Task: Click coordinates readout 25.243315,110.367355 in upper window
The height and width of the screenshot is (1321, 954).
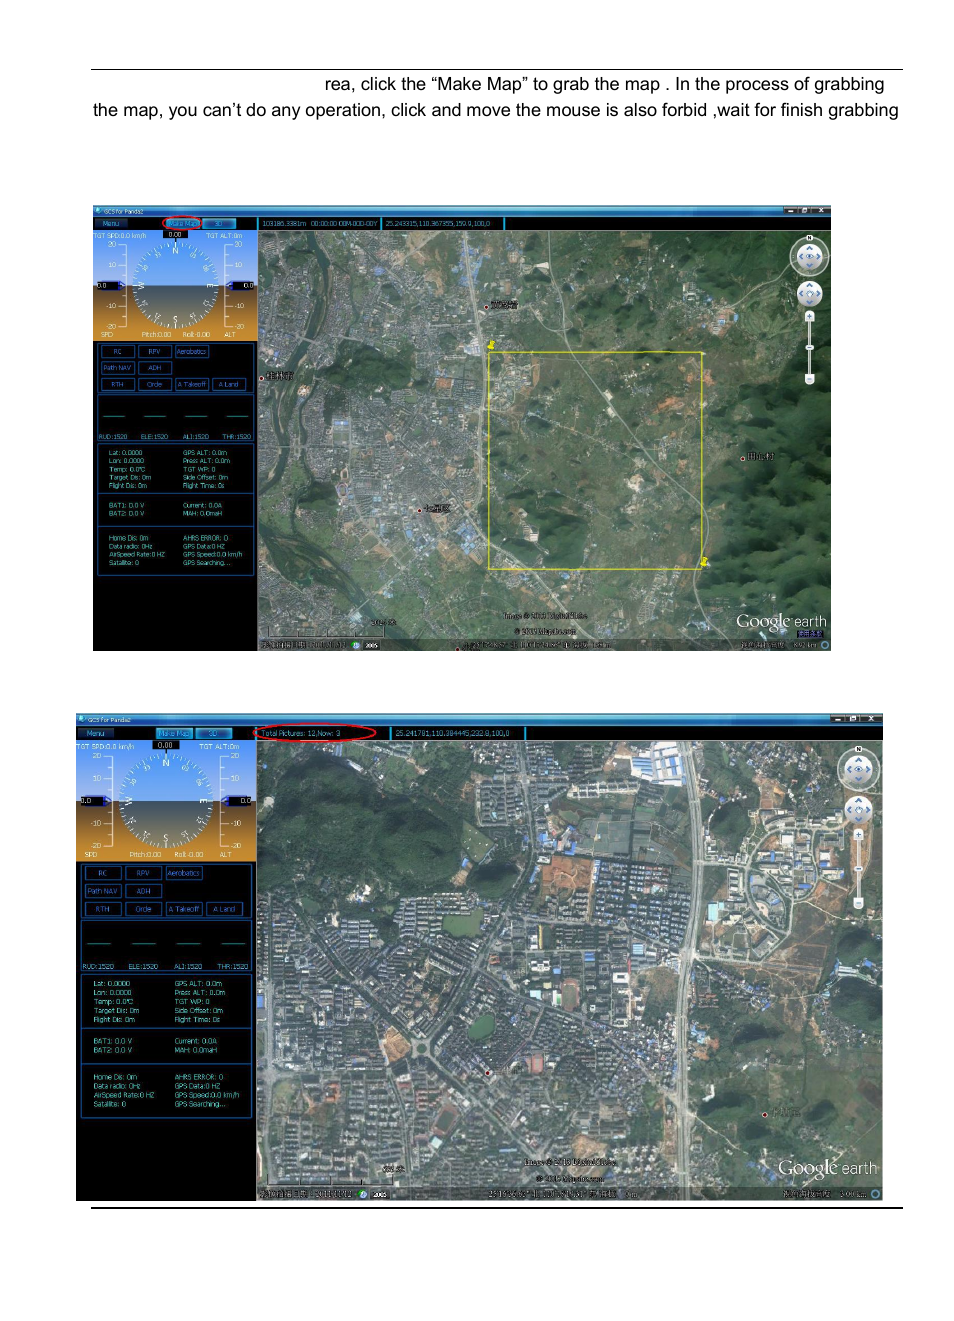Action: point(437,224)
